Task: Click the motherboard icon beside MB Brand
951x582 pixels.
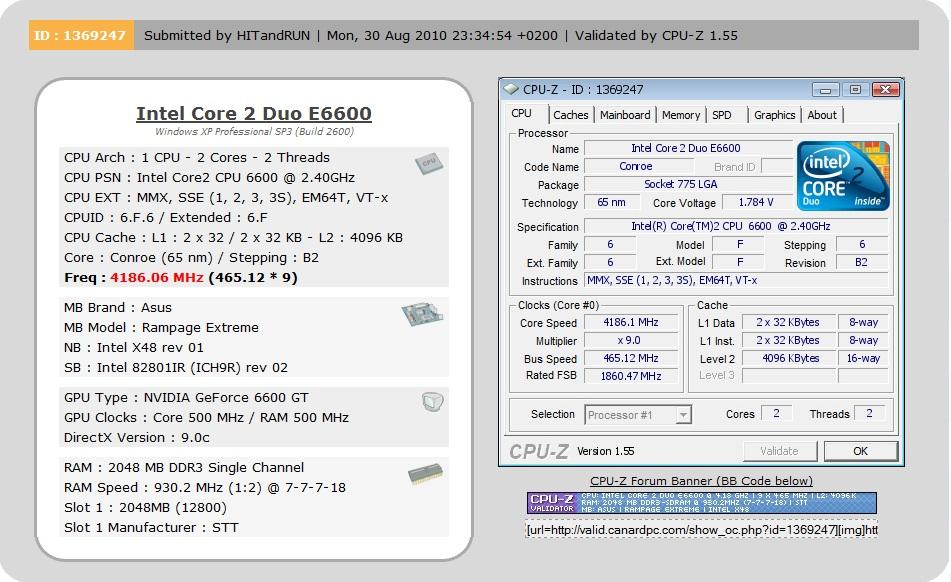Action: [x=422, y=313]
